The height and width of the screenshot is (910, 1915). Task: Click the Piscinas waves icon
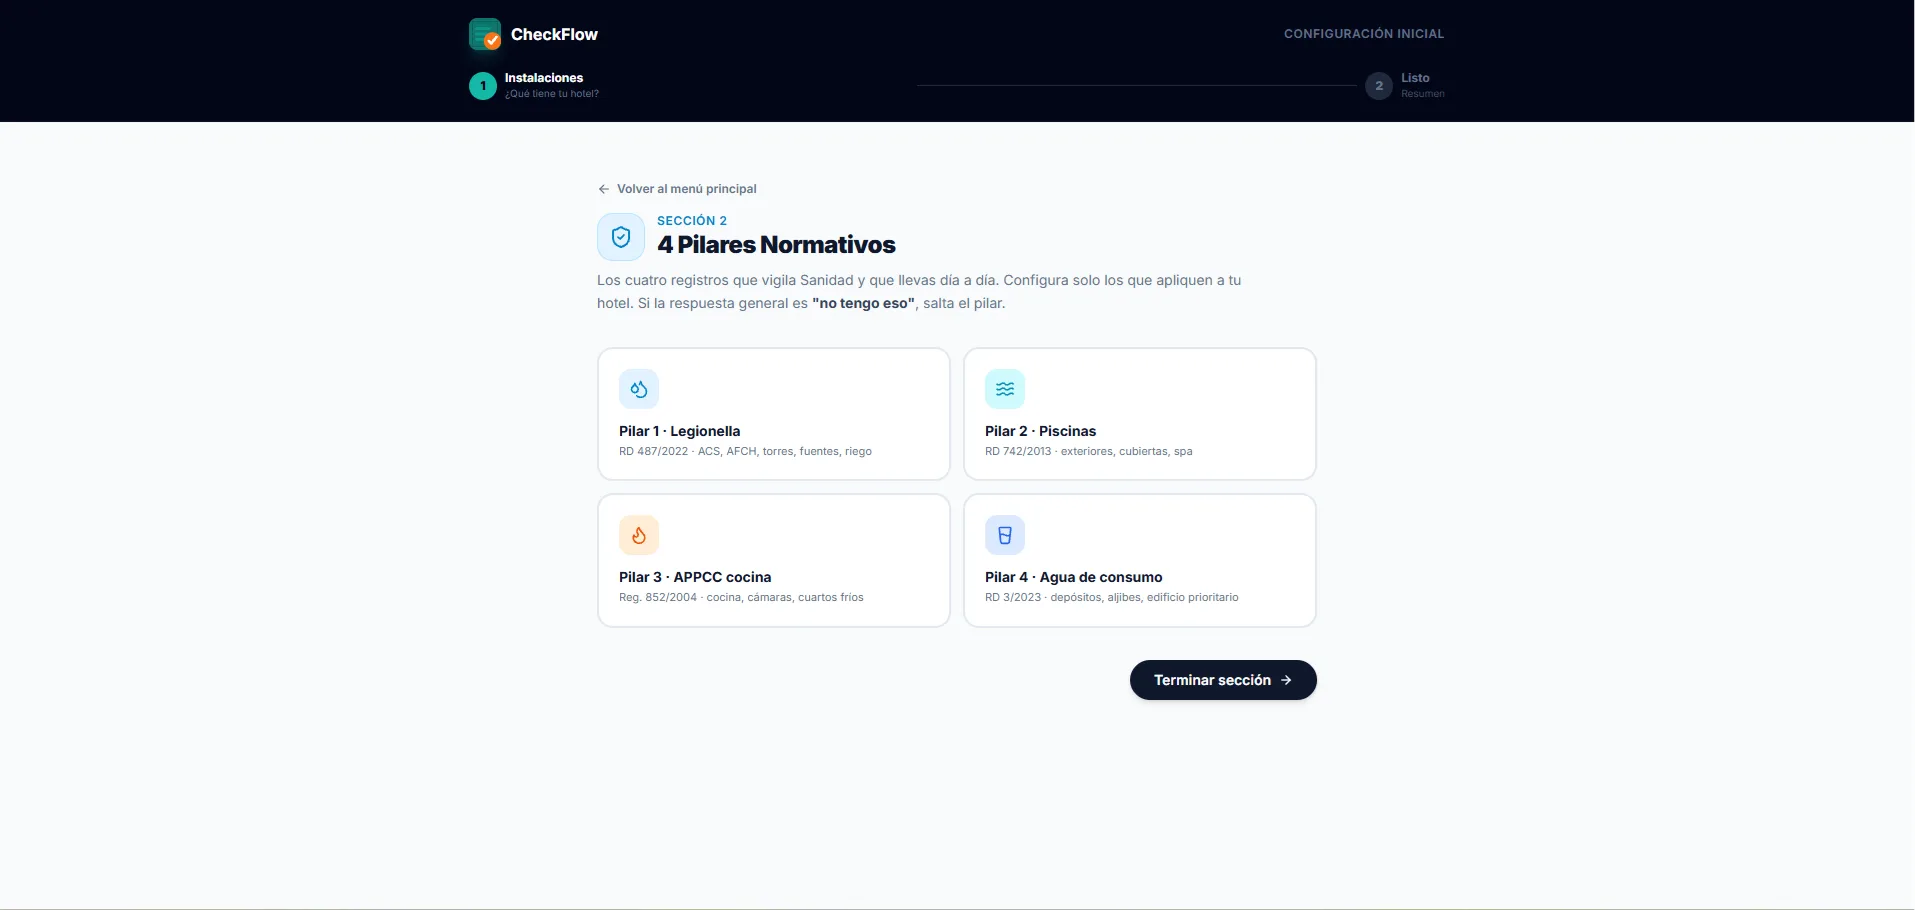pyautogui.click(x=1005, y=389)
